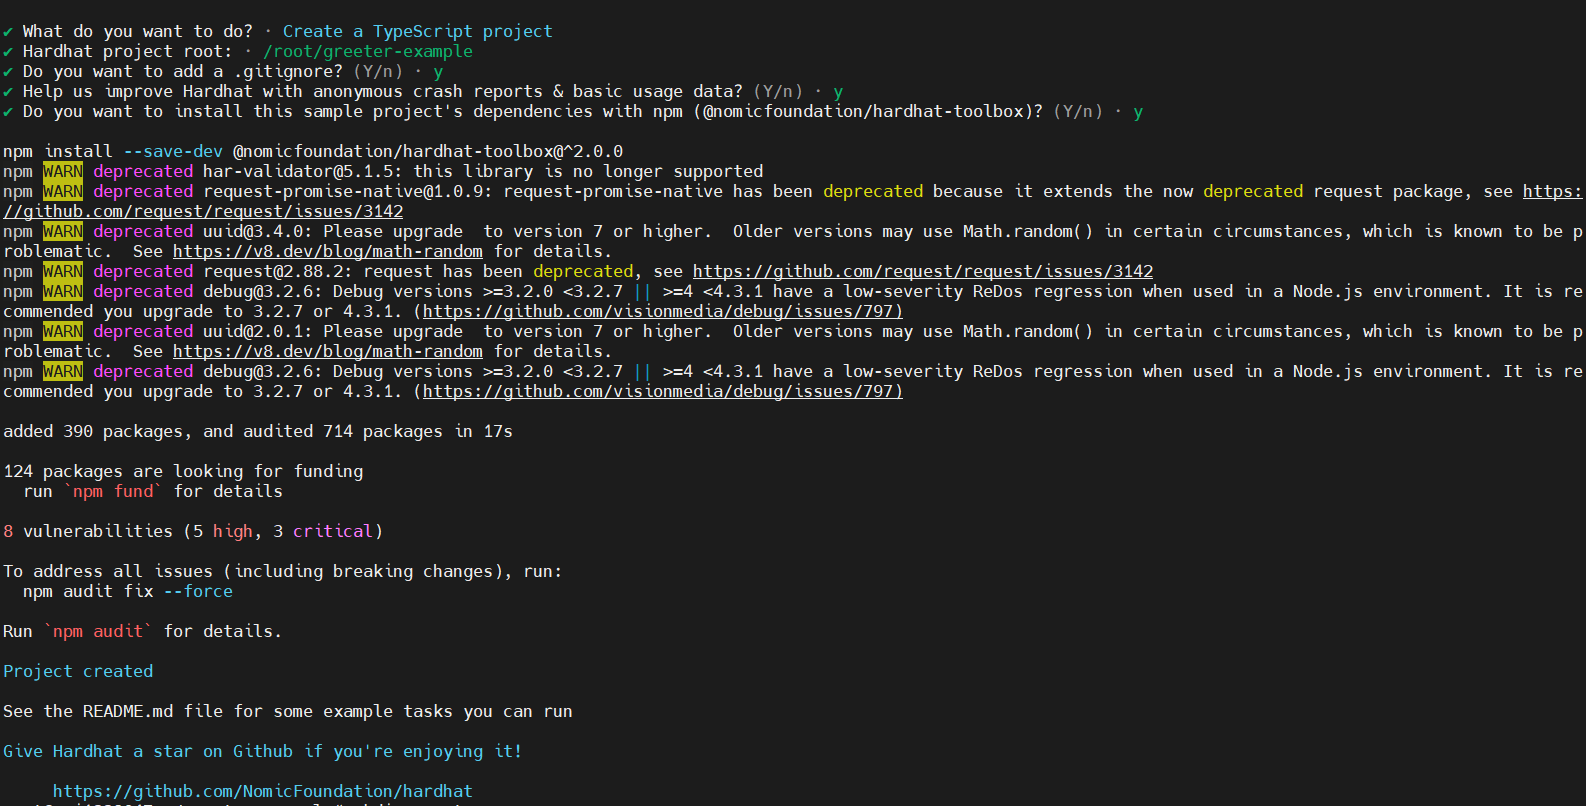Click the 'Project created' message
Image resolution: width=1586 pixels, height=806 pixels.
tap(78, 671)
